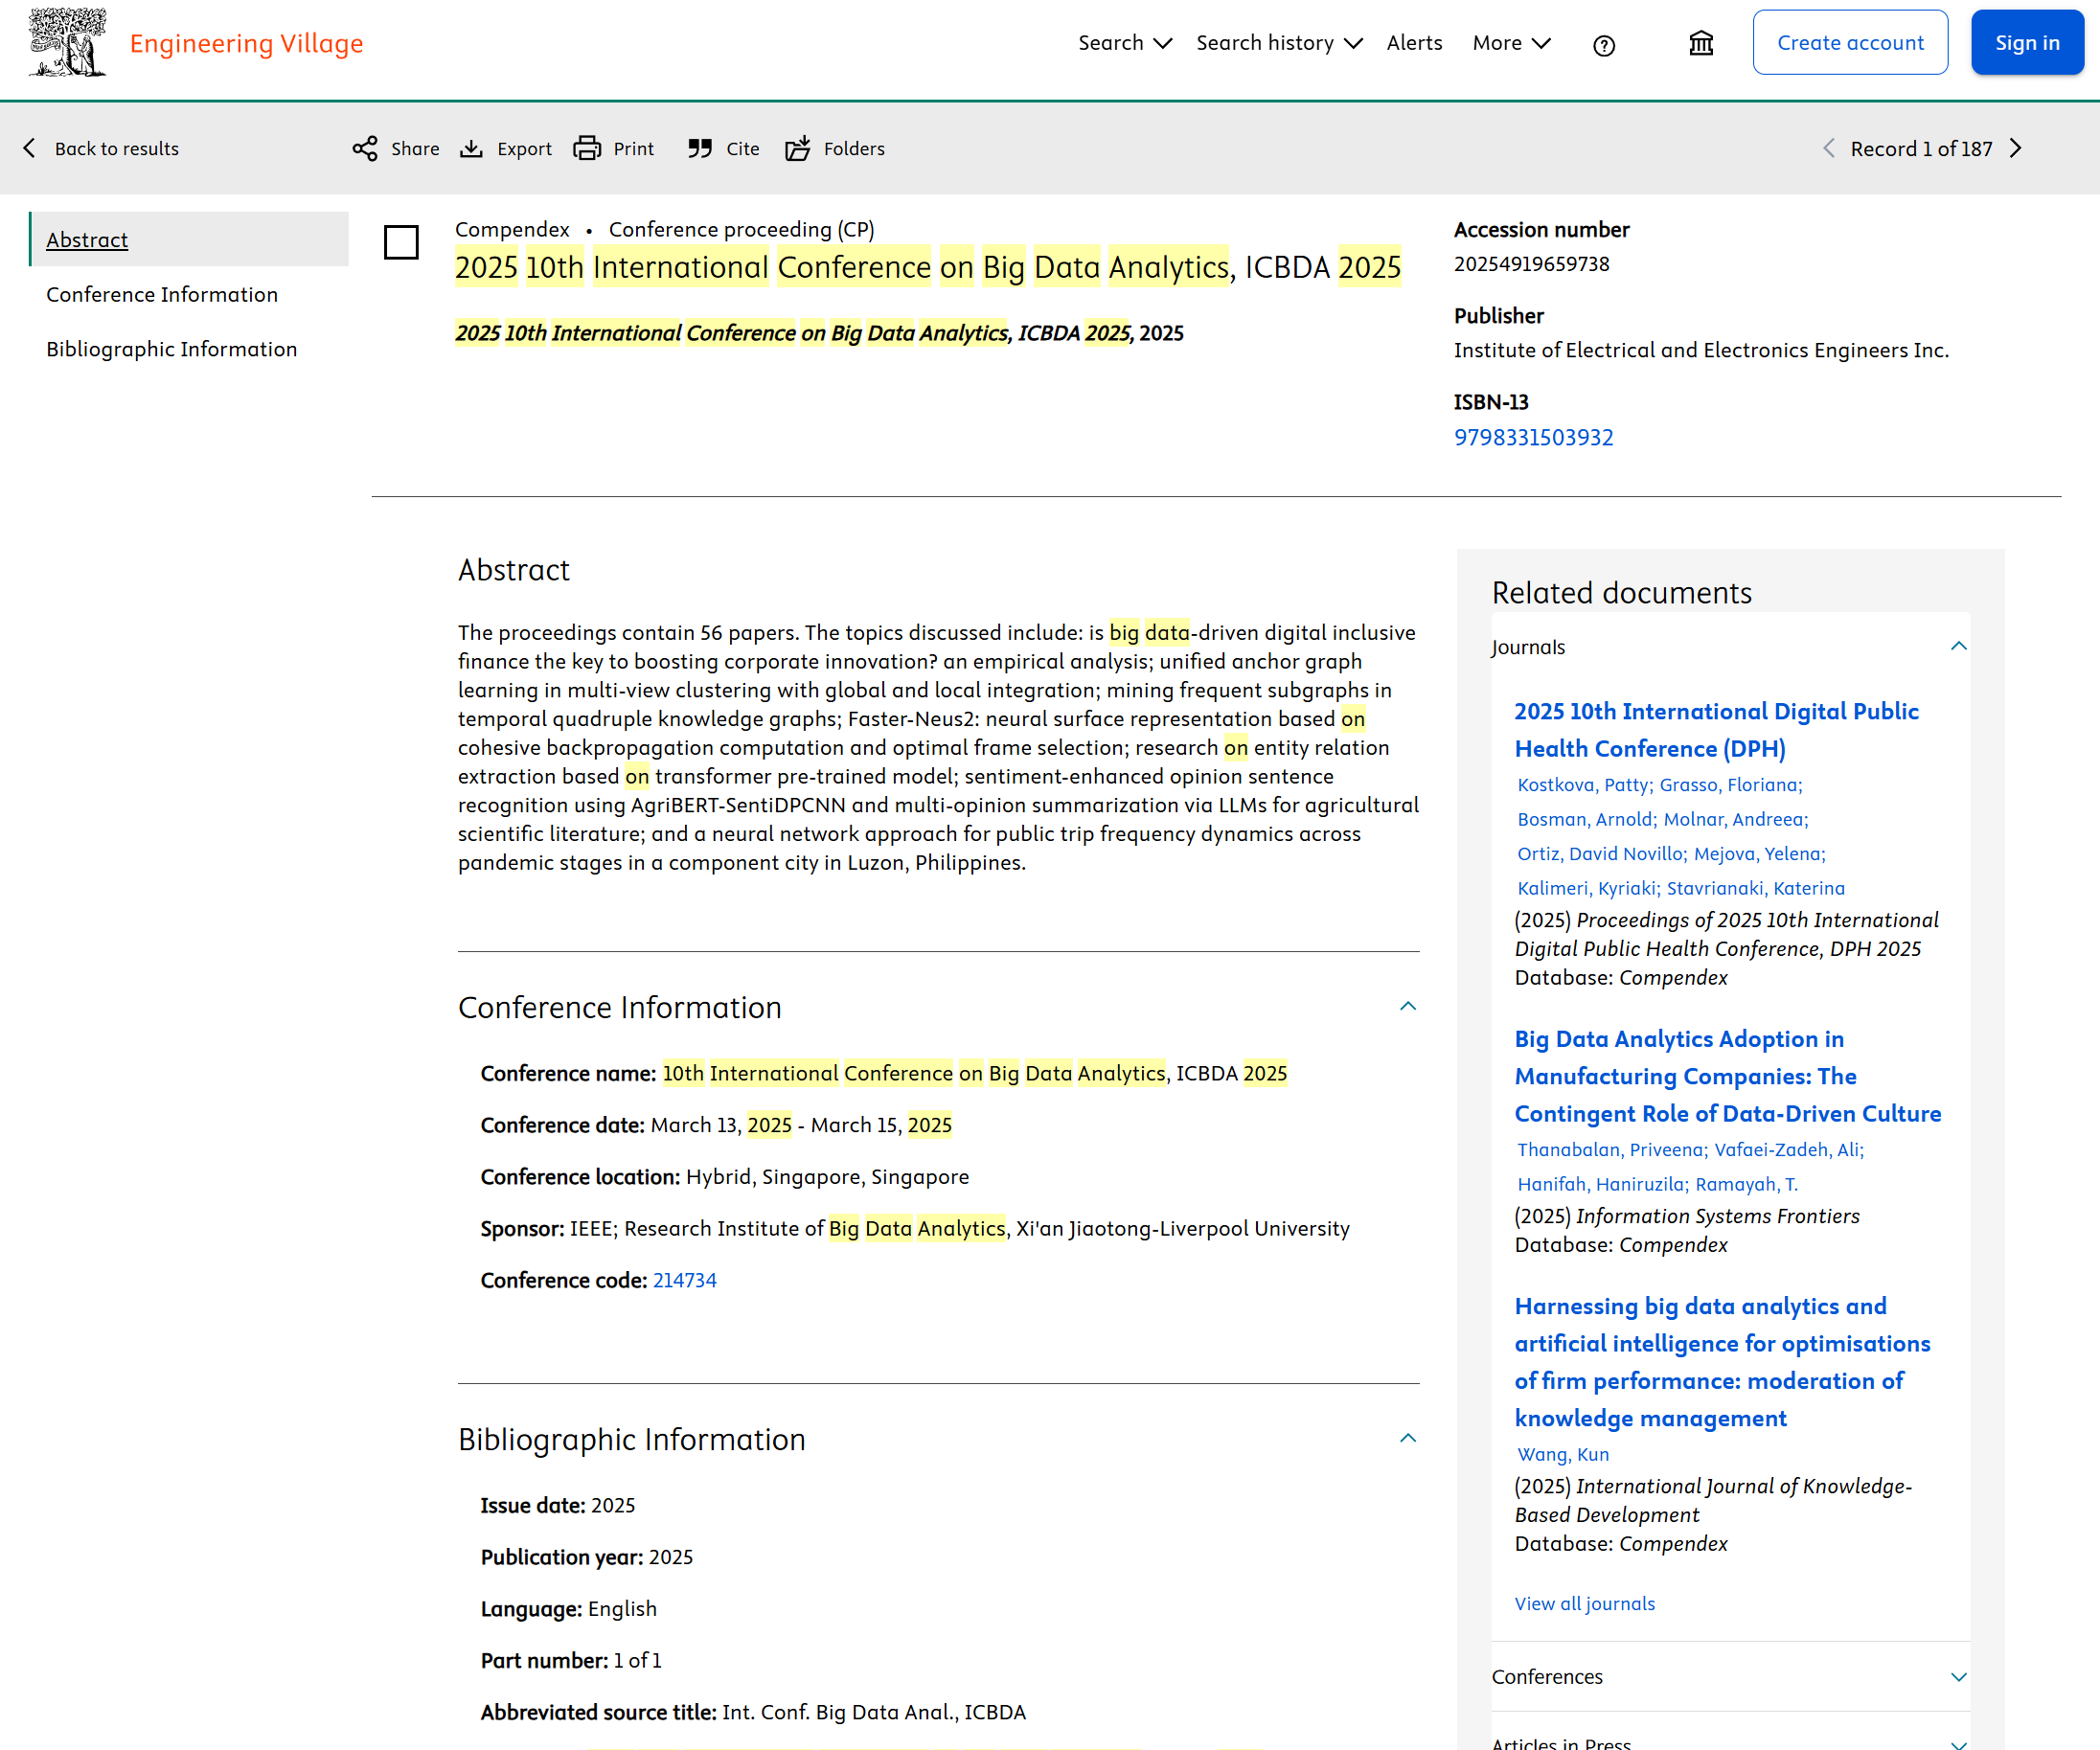Select Bibliographic Information in the left sidebar
This screenshot has width=2100, height=1750.
(x=171, y=349)
